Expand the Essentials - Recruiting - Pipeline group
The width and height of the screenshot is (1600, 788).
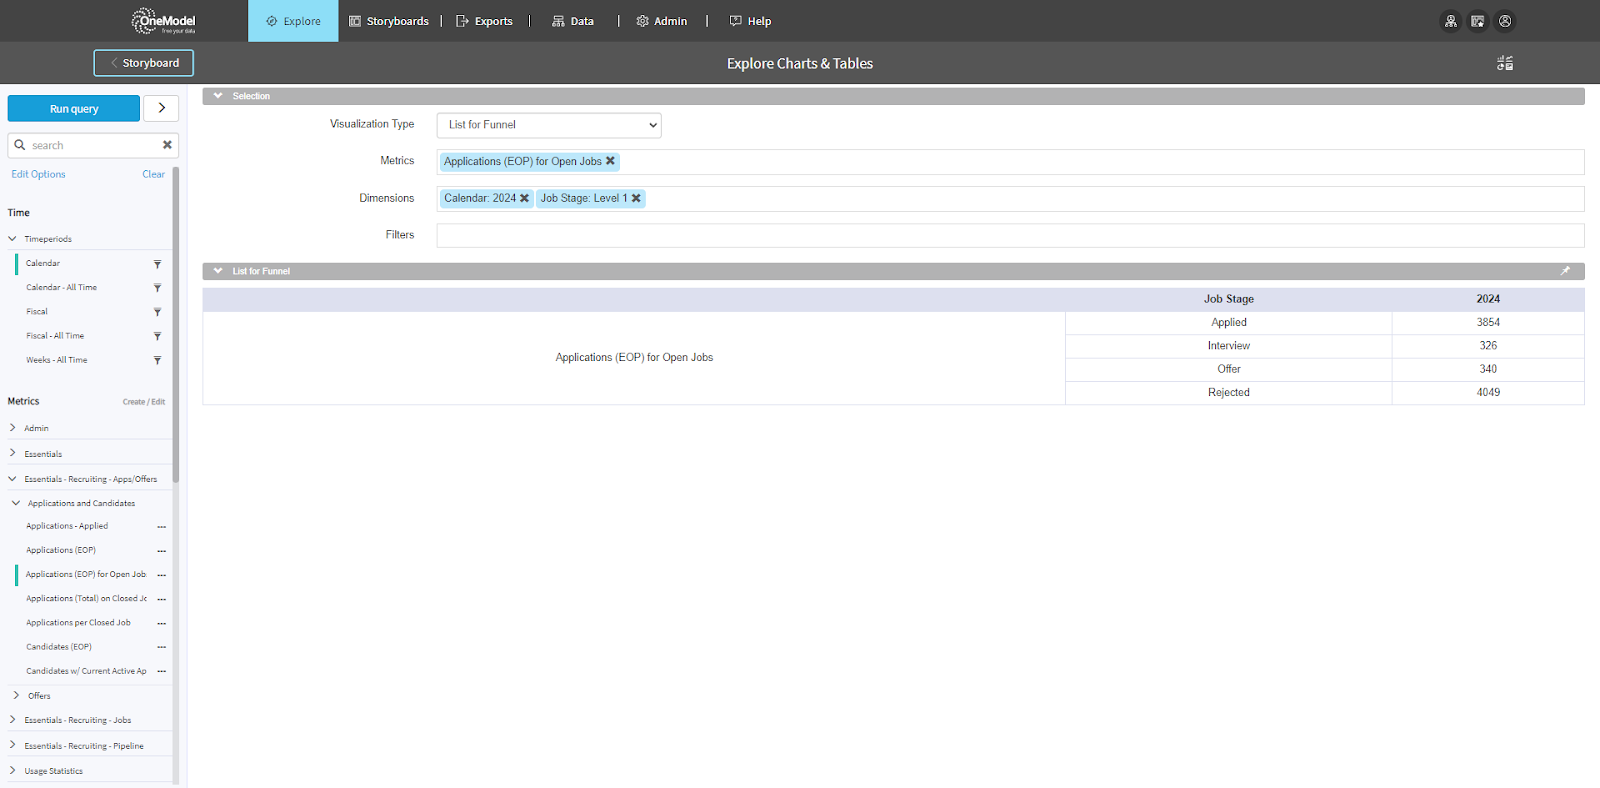pyautogui.click(x=13, y=745)
